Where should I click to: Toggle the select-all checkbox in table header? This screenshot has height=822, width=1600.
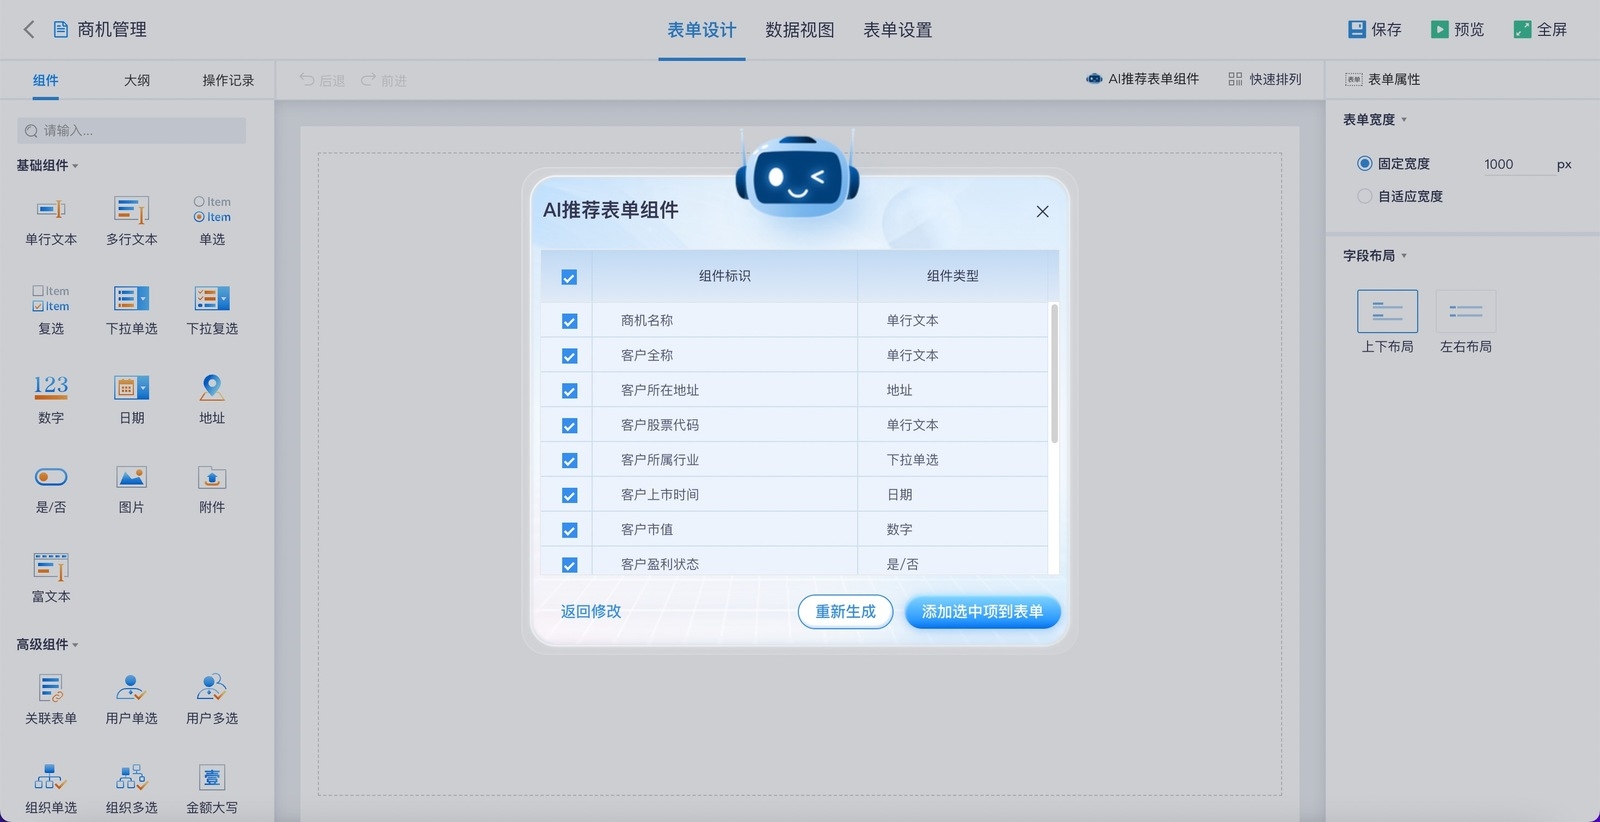pyautogui.click(x=569, y=277)
